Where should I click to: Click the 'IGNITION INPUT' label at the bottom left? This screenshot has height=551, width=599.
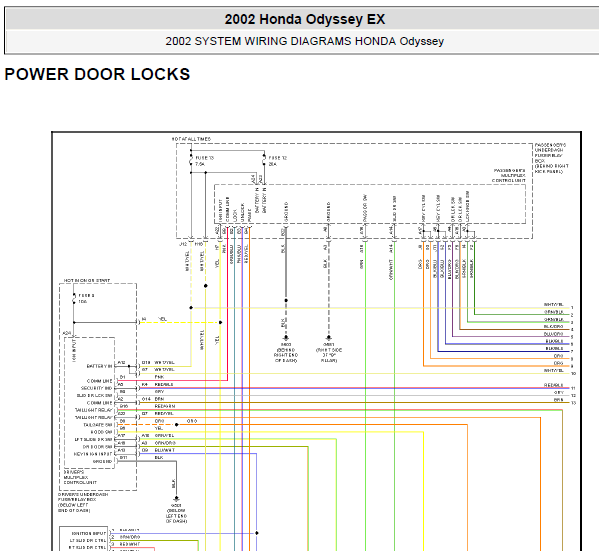(x=89, y=533)
